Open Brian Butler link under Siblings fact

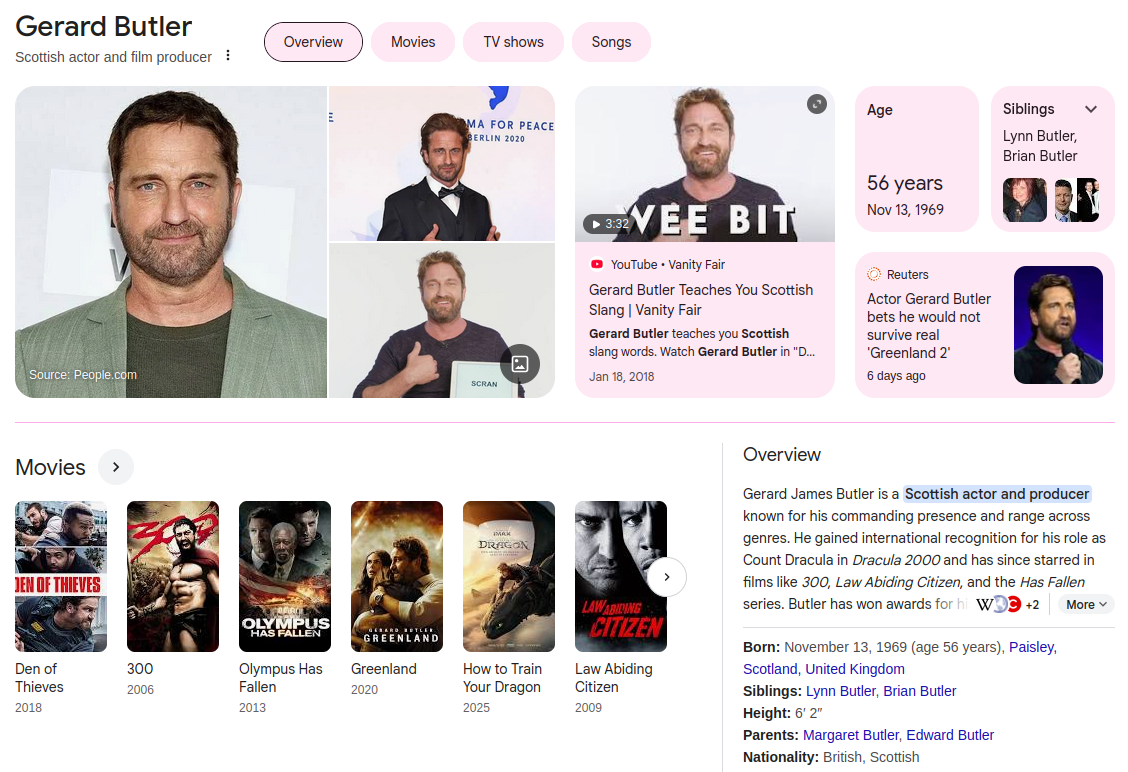pyautogui.click(x=919, y=691)
